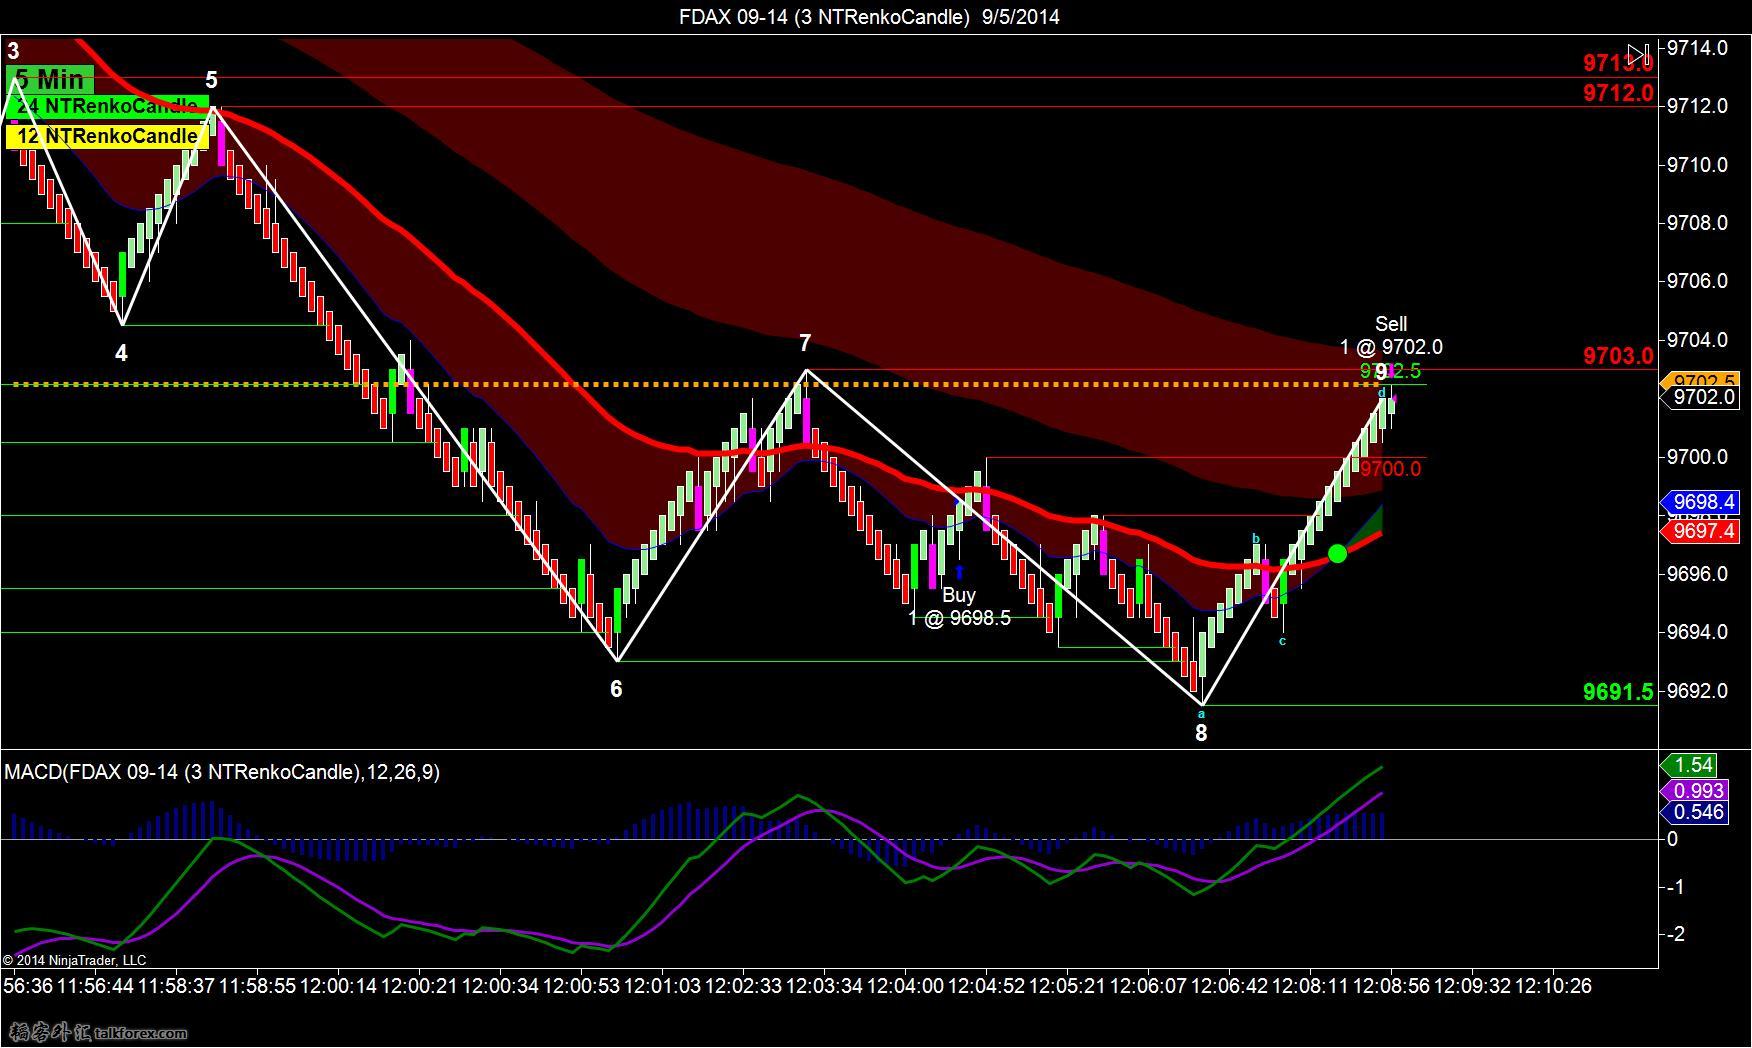Click the '1 @ 9702.0' execution text
This screenshot has width=1752, height=1048.
[x=1391, y=347]
